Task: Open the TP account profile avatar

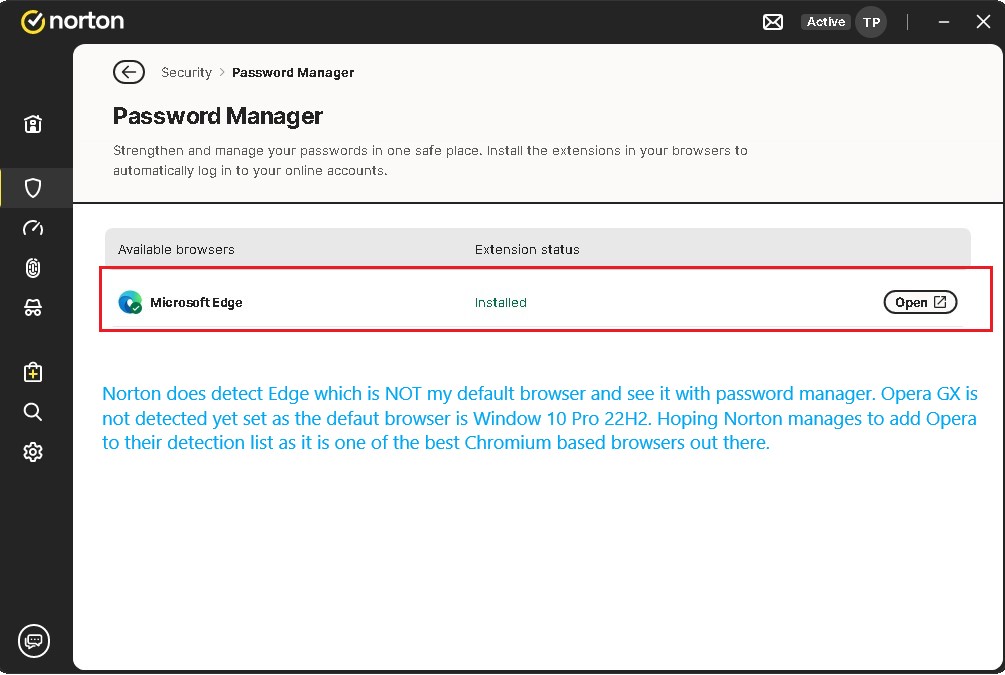Action: click(871, 22)
